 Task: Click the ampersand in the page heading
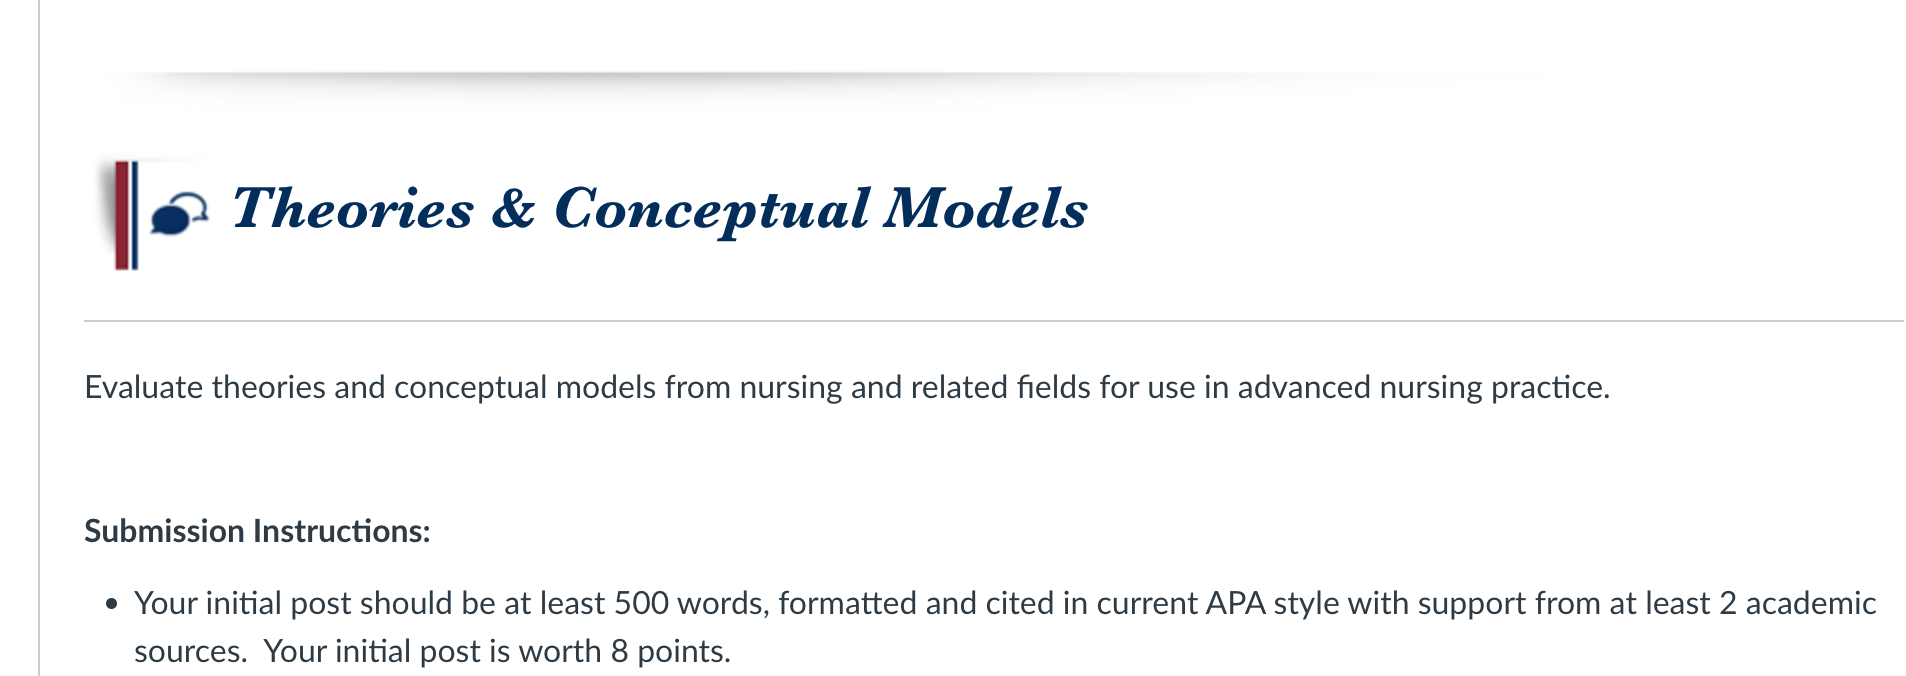(514, 209)
